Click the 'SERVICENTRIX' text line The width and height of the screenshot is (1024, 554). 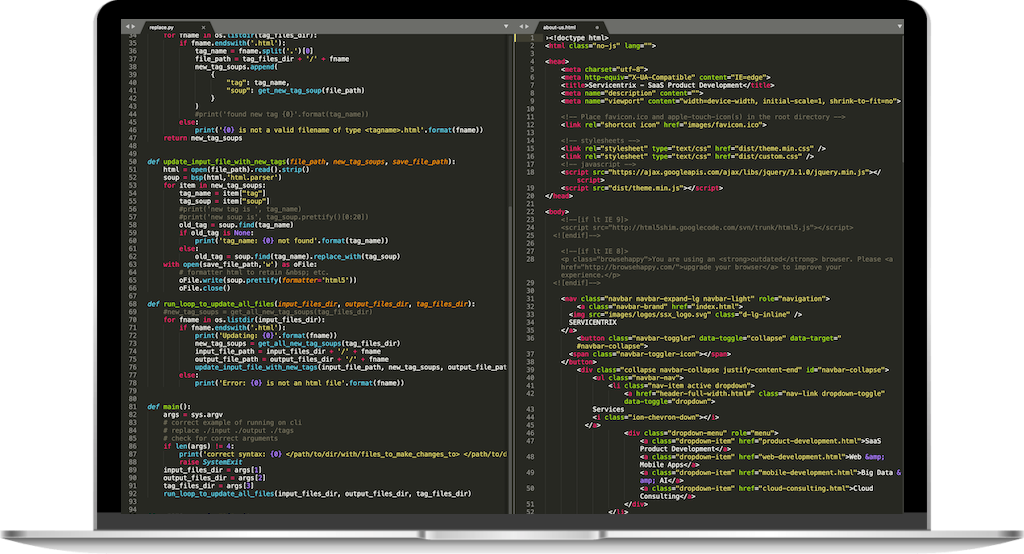click(592, 323)
